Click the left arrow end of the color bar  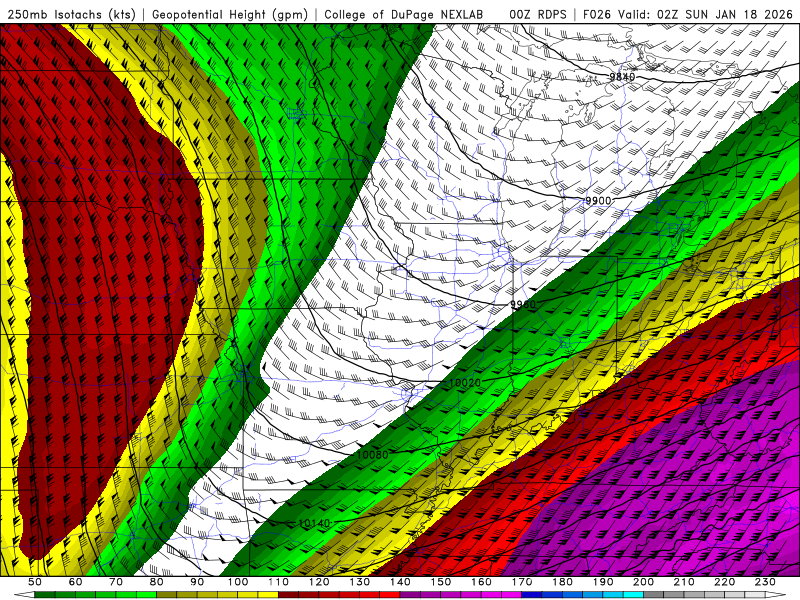coord(24,595)
